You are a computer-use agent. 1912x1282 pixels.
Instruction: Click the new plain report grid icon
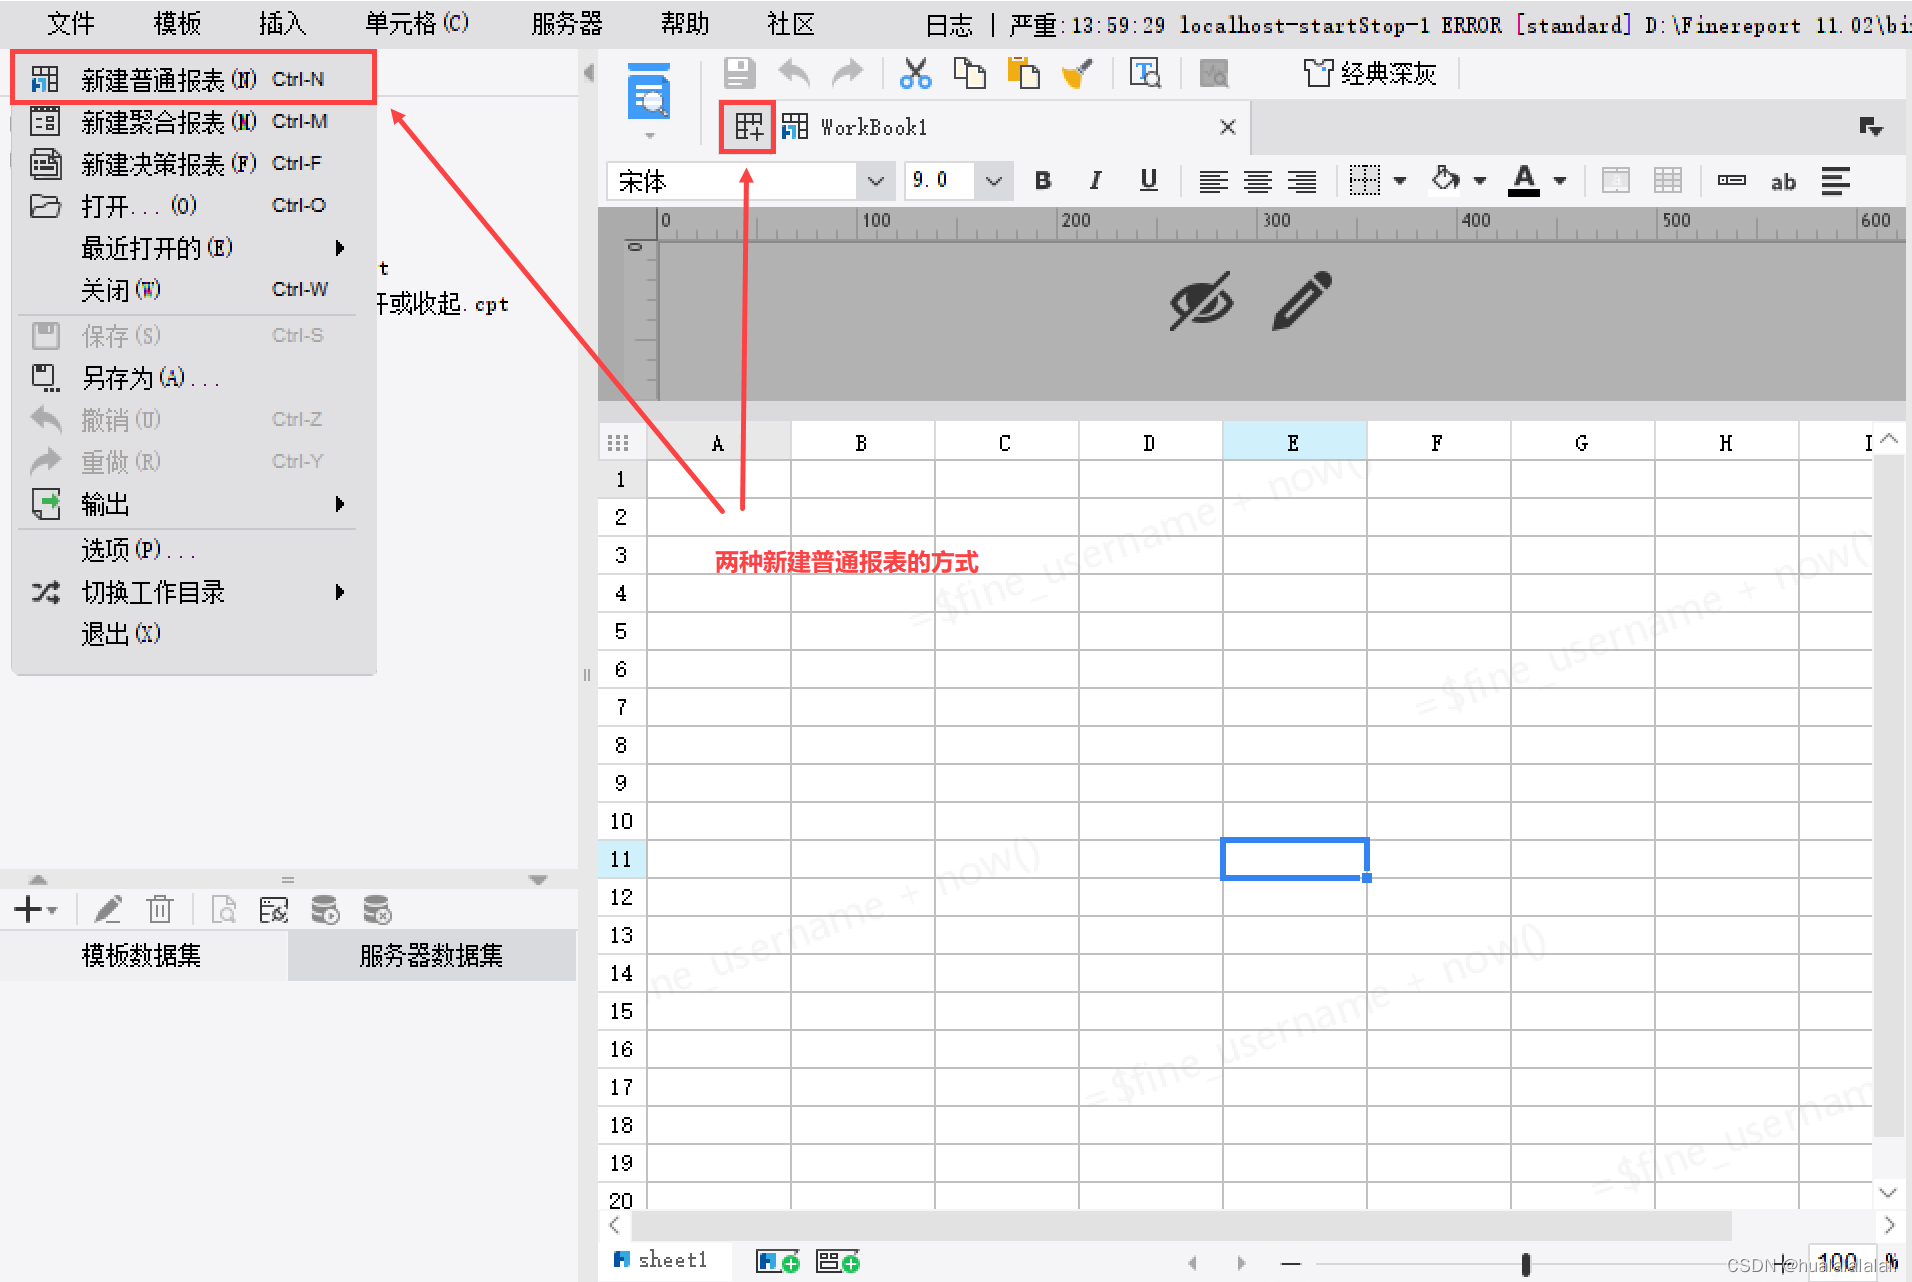tap(748, 127)
